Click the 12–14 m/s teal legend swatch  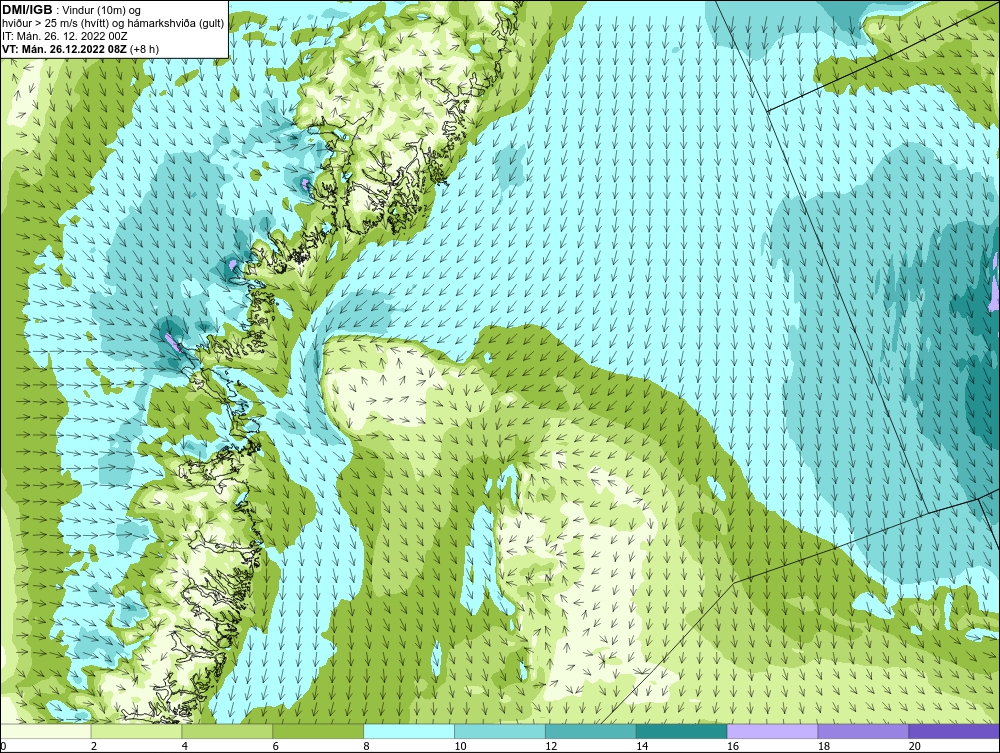click(x=591, y=731)
